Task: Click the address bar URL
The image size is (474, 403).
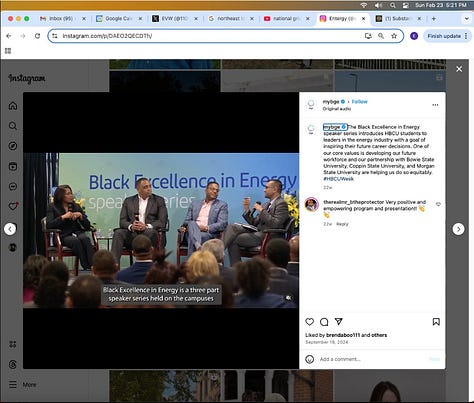Action: point(107,36)
